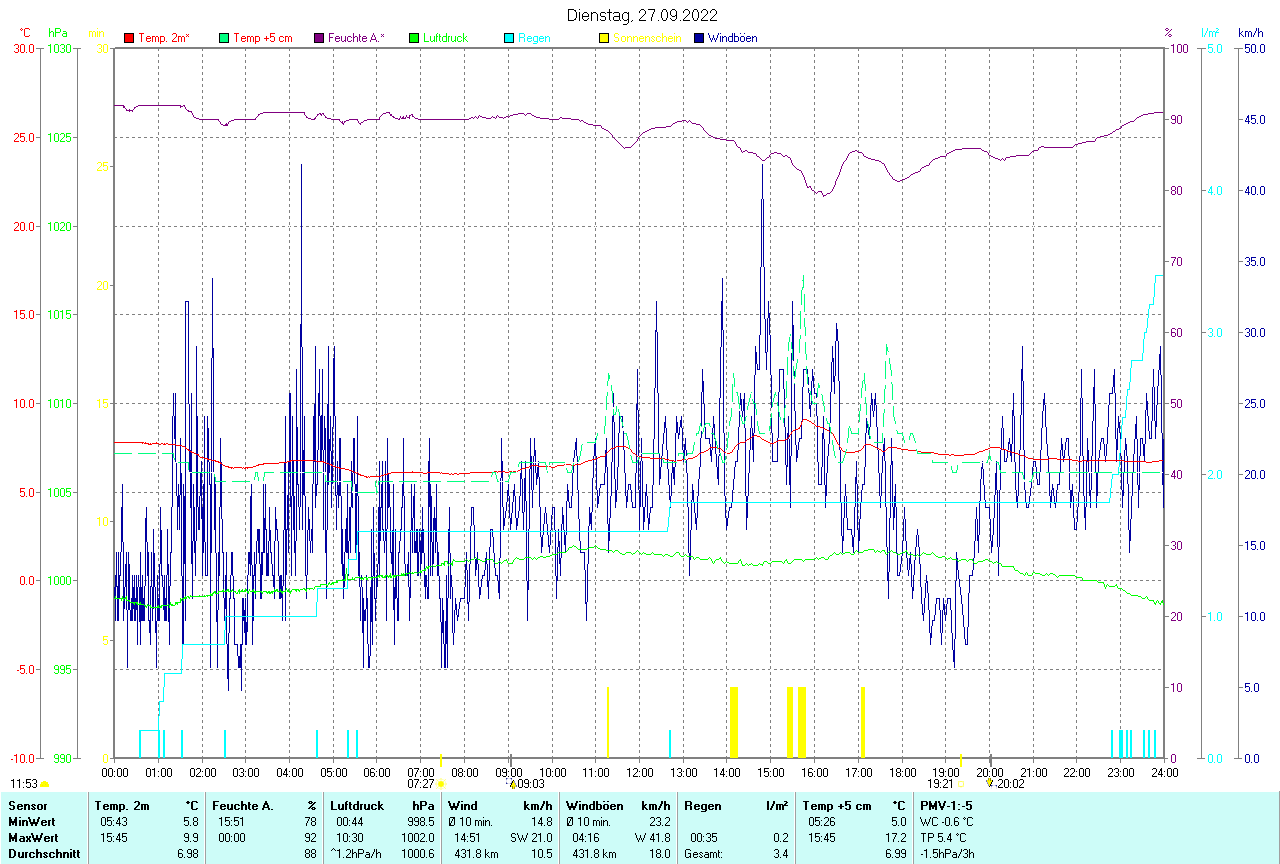Click the 'Regen' column header in table
This screenshot has width=1280, height=864.
coord(703,805)
